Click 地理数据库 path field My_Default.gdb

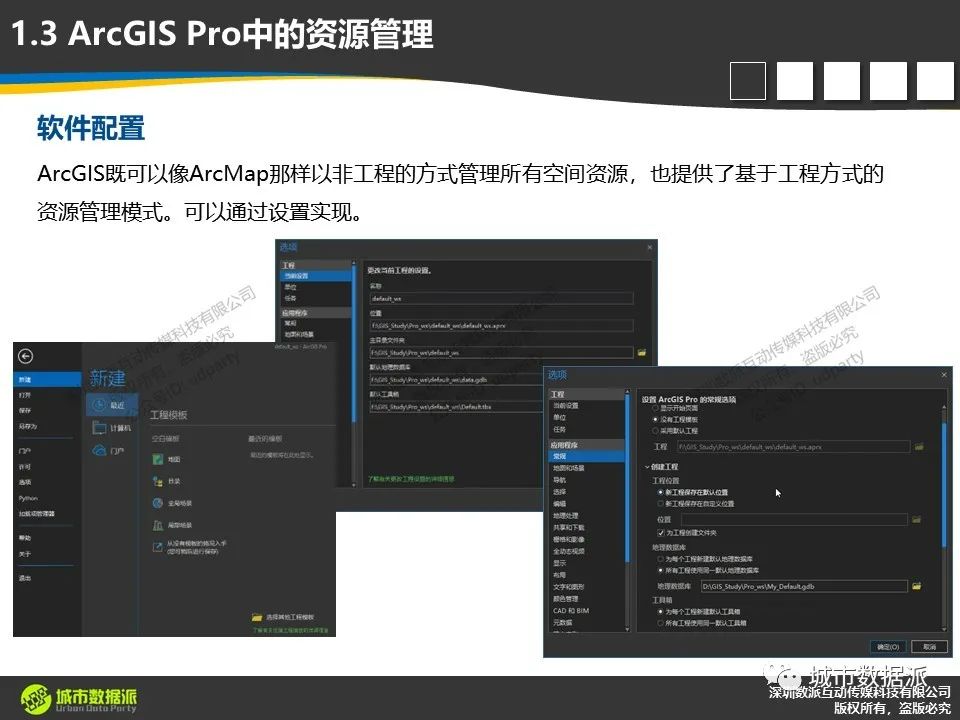click(x=803, y=586)
